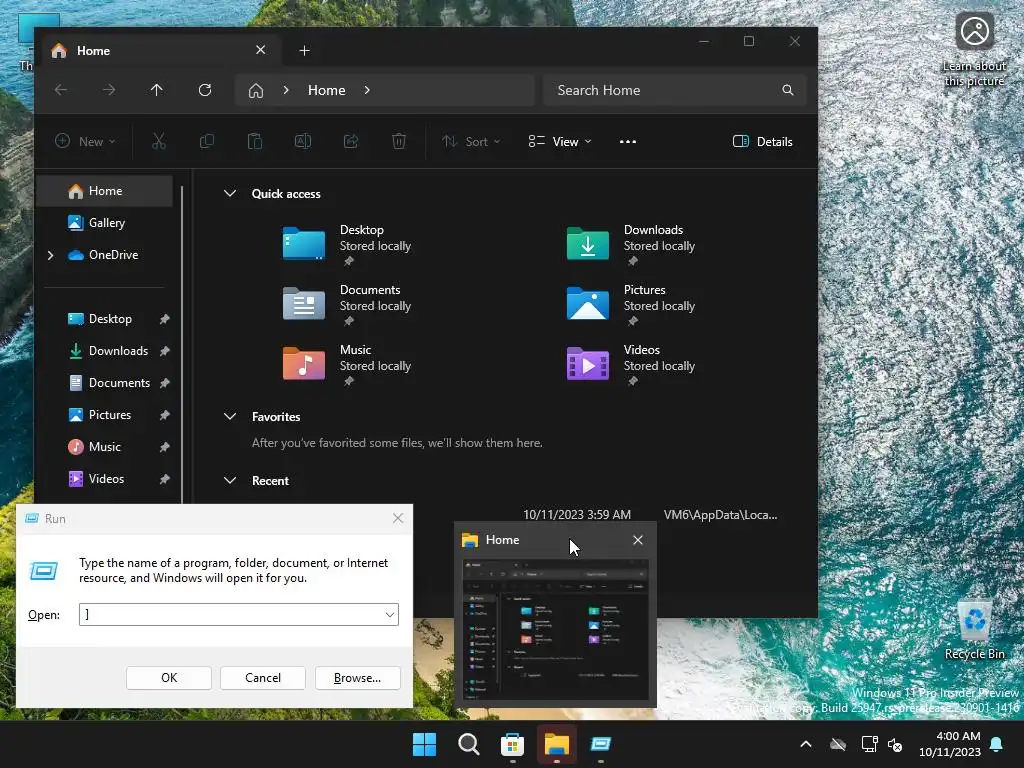Screen dimensions: 1024x768
Task: Click the Cut scissors icon
Action: click(x=159, y=141)
